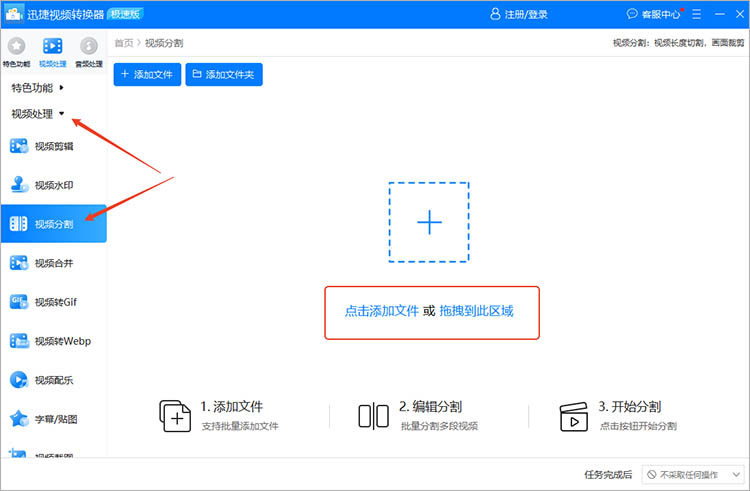The width and height of the screenshot is (750, 491).
Task: Select 视频配乐 in the sidebar
Action: (x=53, y=380)
